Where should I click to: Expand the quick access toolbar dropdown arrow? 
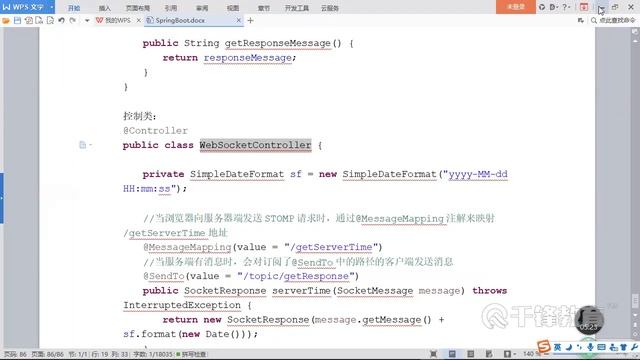pos(87,20)
